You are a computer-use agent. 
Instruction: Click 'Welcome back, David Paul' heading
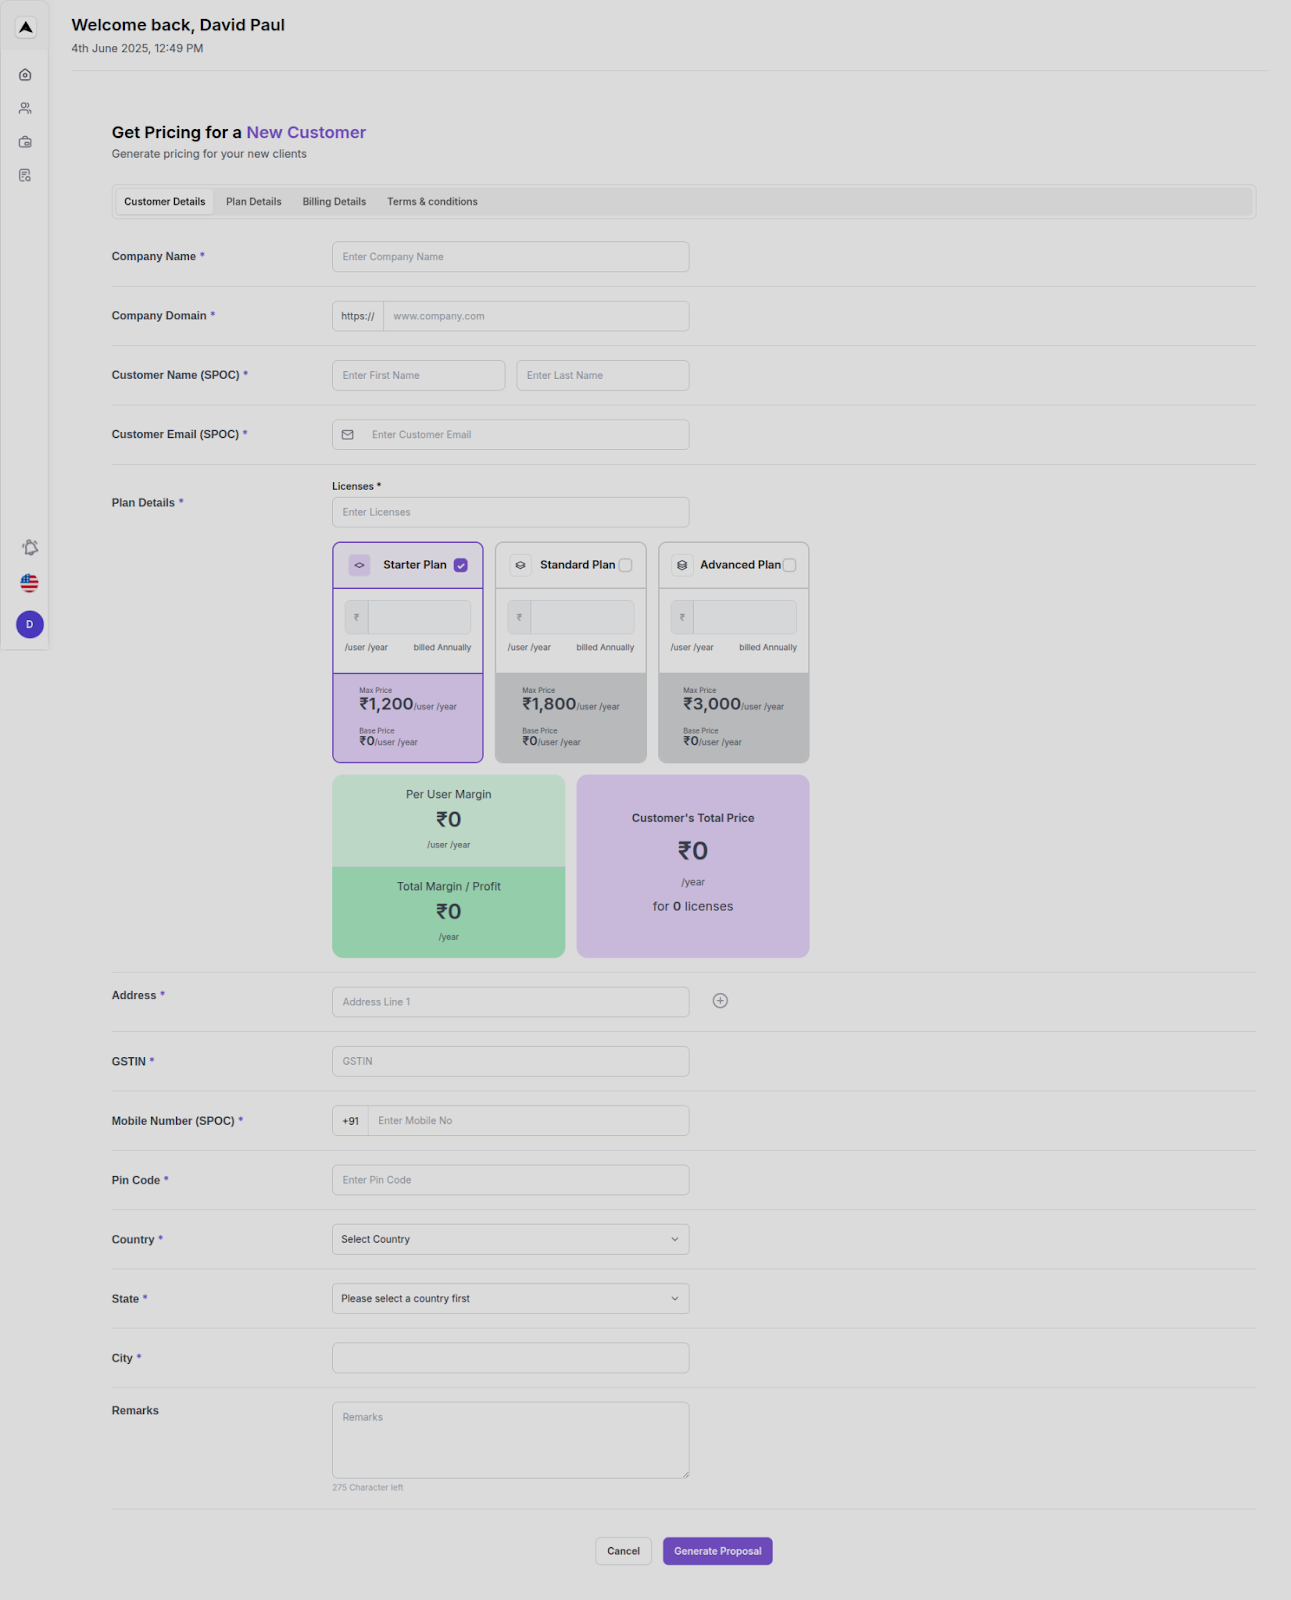pos(178,25)
